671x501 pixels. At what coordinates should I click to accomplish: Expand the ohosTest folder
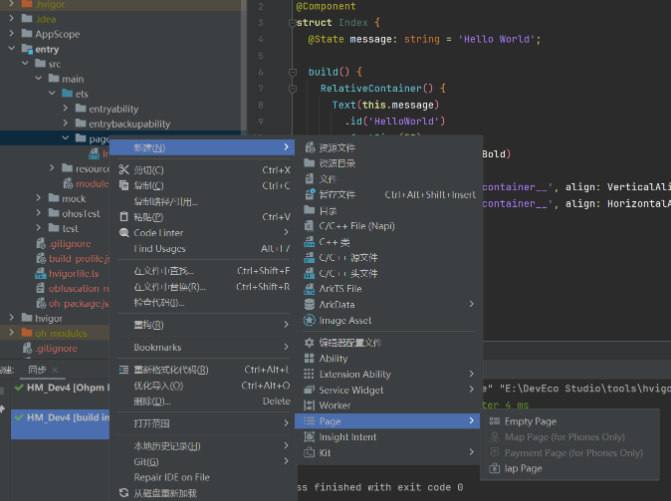(39, 213)
